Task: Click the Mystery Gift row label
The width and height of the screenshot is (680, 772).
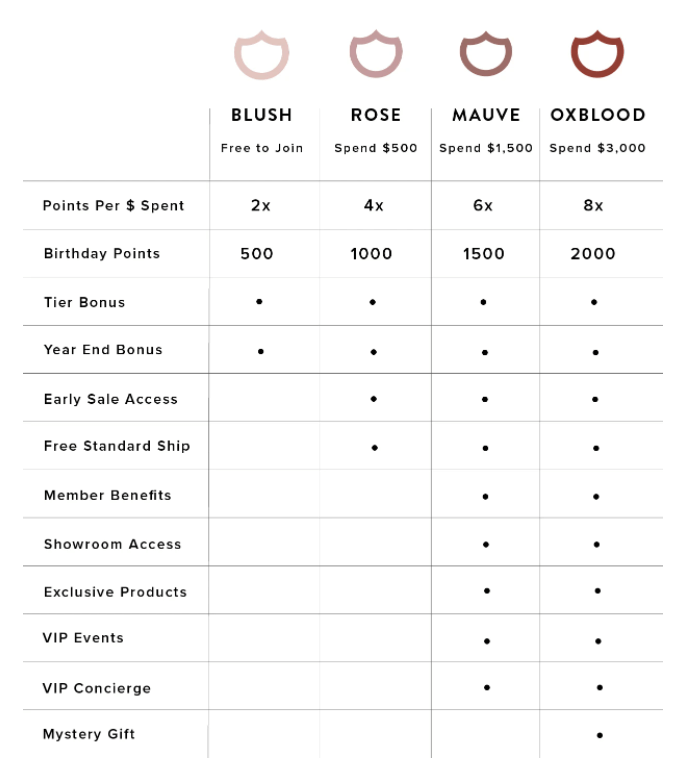Action: [89, 734]
